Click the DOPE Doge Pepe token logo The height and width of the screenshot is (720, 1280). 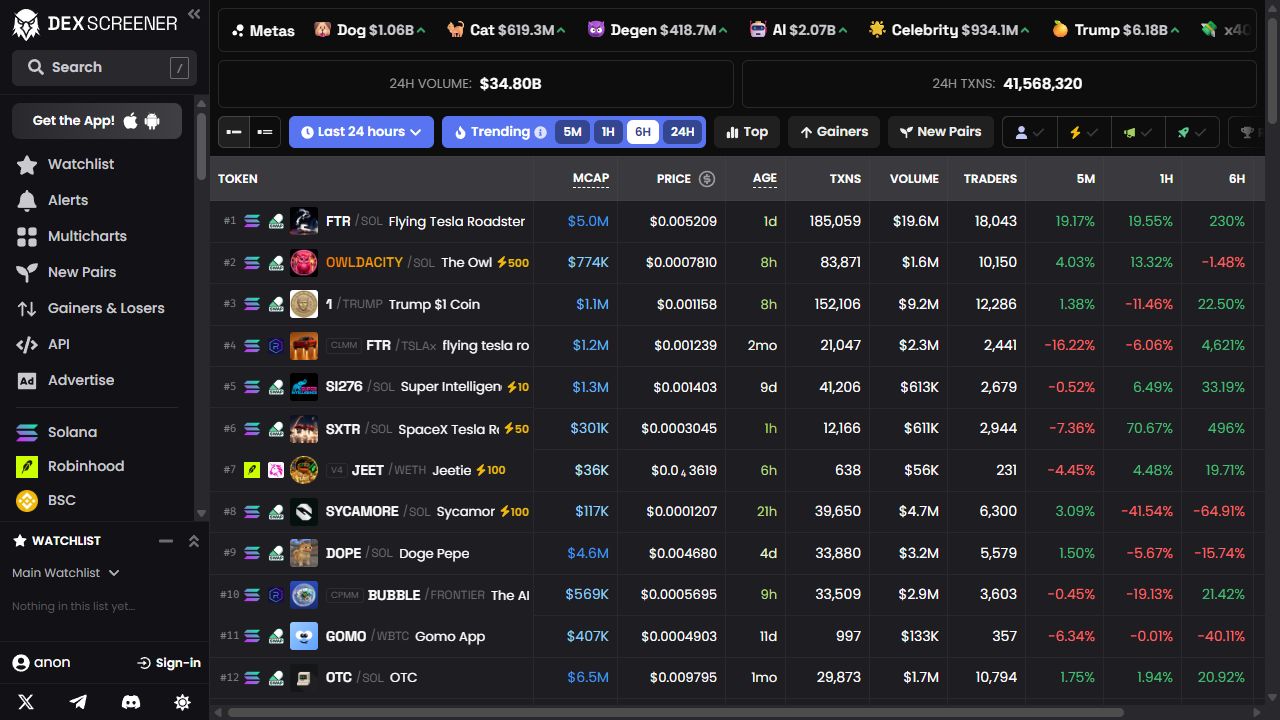click(x=304, y=553)
